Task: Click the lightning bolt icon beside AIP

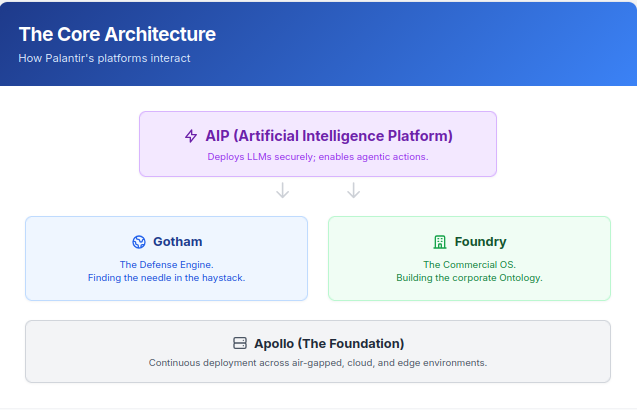Action: 191,136
